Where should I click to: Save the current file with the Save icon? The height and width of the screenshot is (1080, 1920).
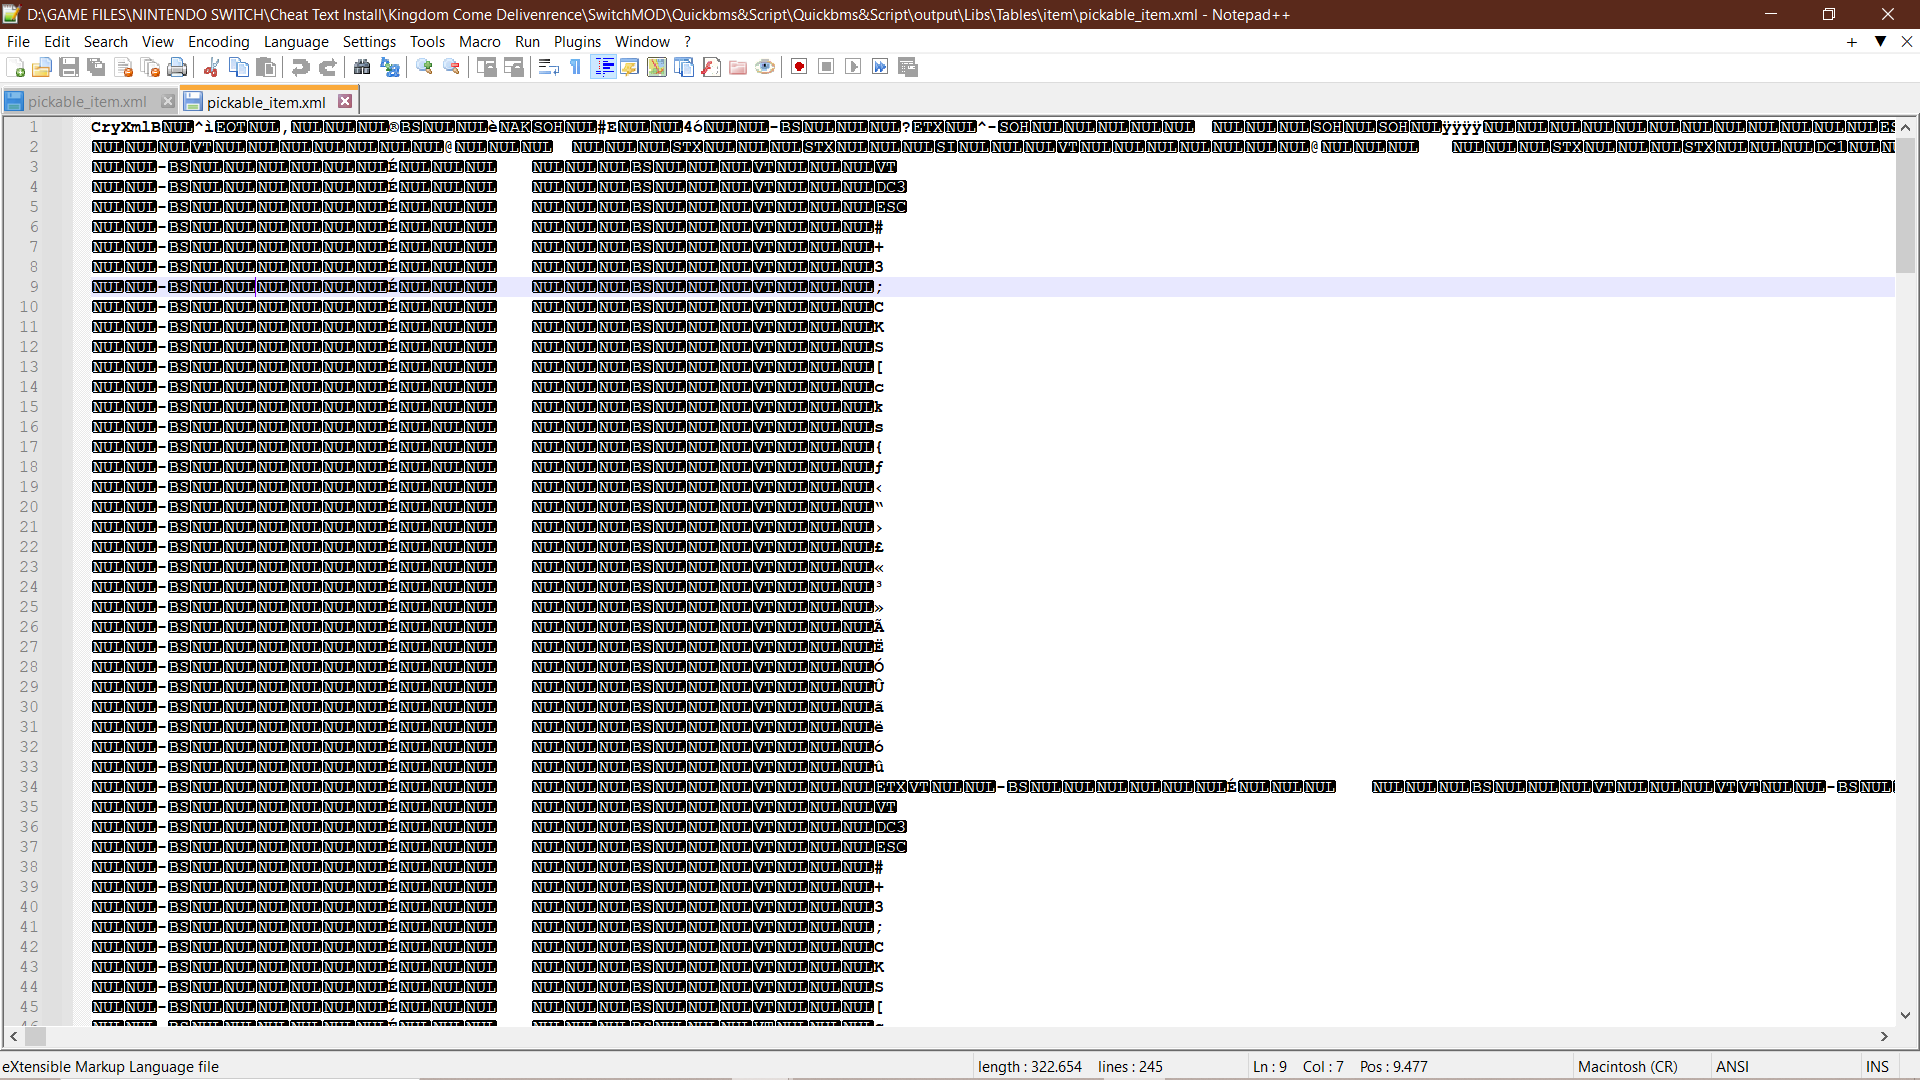(x=69, y=67)
